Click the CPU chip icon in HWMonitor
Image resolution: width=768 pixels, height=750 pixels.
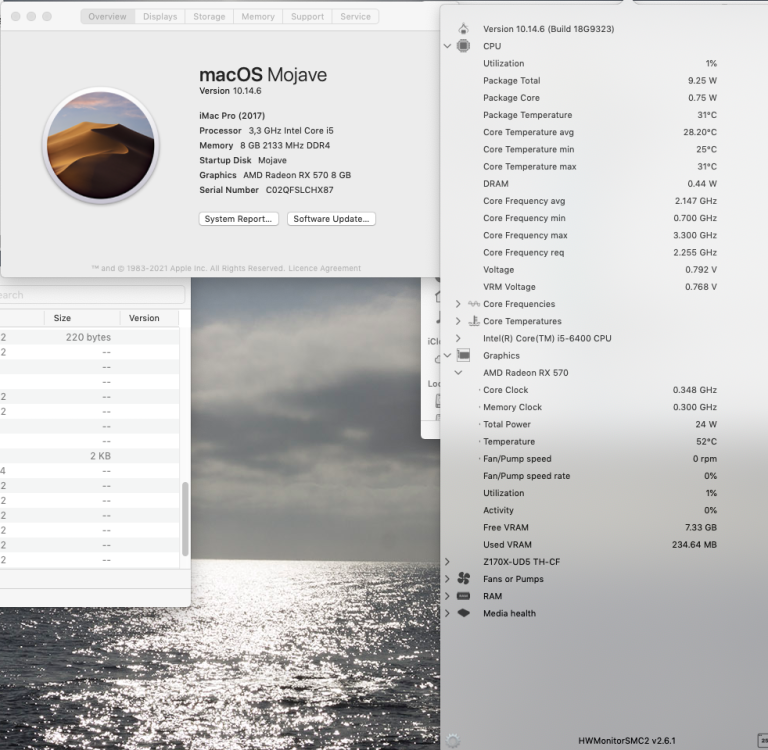click(x=463, y=46)
